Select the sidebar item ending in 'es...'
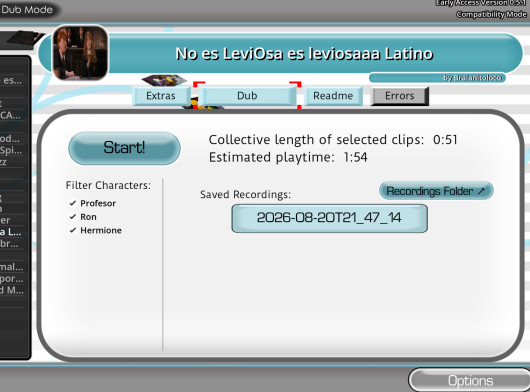 (x=12, y=80)
